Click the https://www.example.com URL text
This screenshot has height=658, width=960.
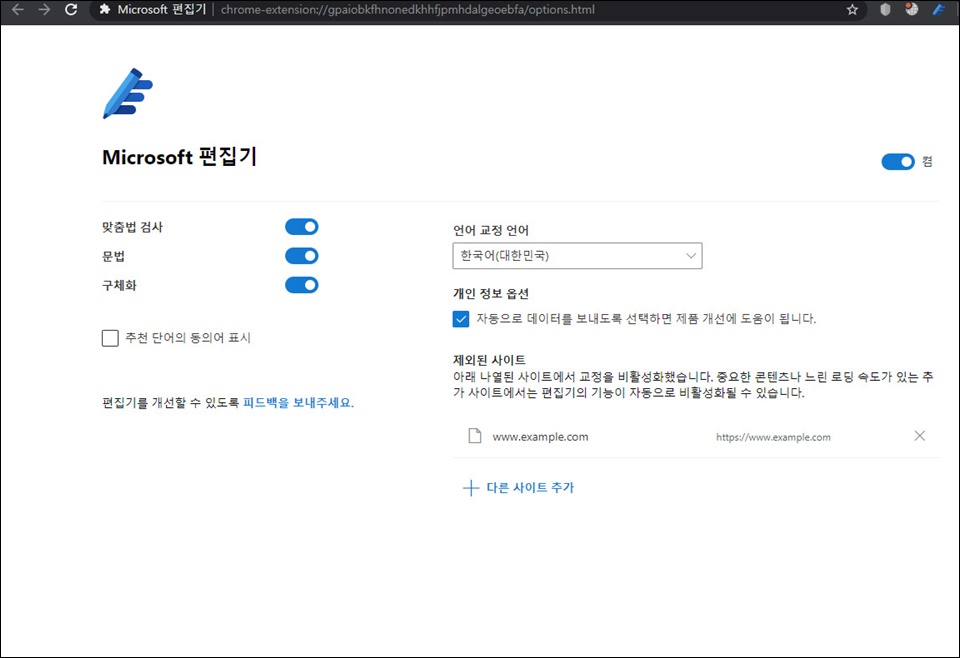(773, 437)
